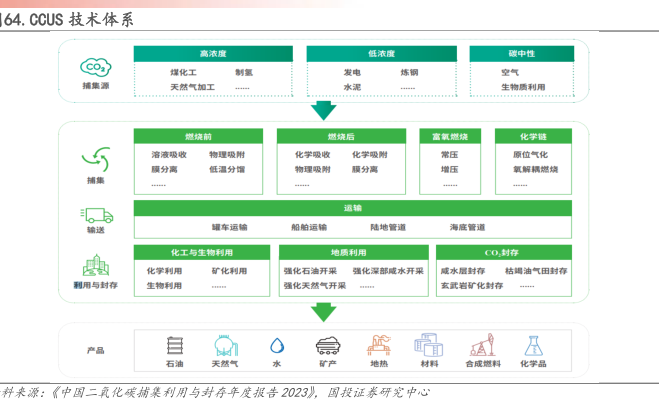Select the oil (石油) barrel icon
Image resolution: width=659 pixels, height=408 pixels.
(x=175, y=347)
